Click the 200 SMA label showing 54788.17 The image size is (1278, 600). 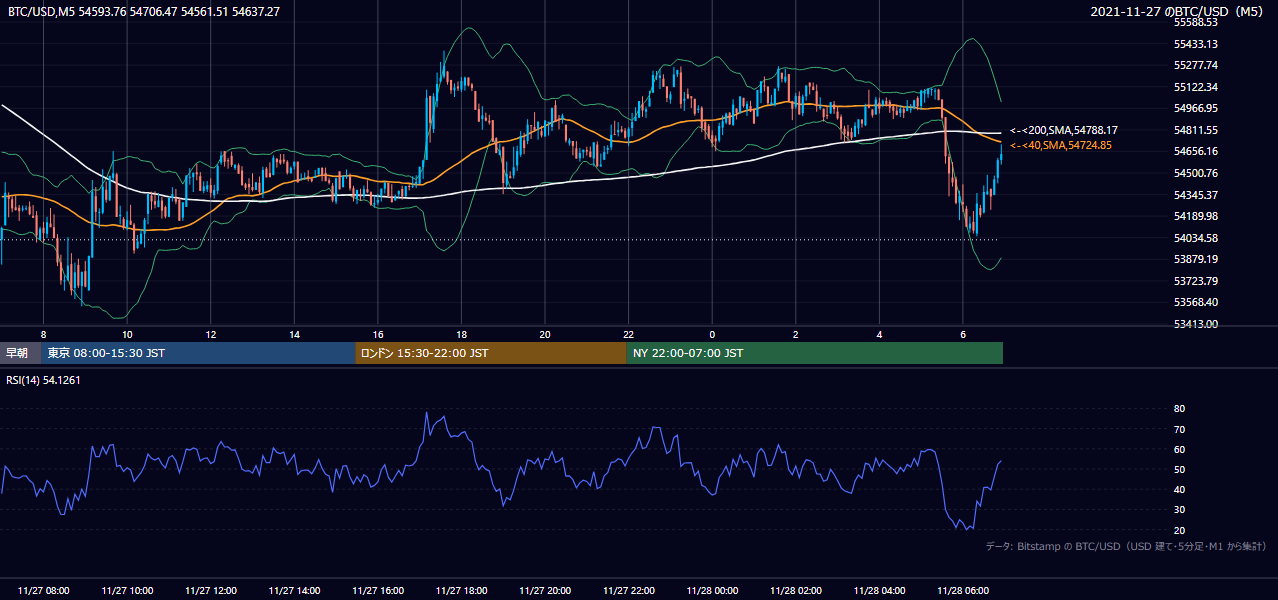pyautogui.click(x=1064, y=130)
